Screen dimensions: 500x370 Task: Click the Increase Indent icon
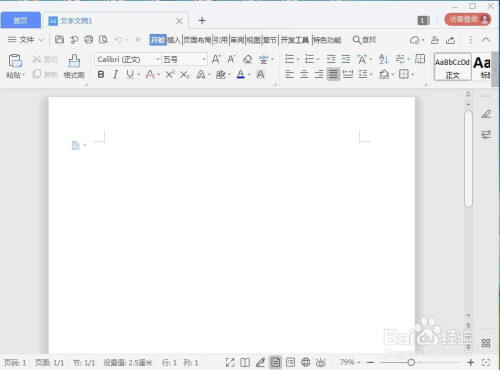tap(346, 59)
